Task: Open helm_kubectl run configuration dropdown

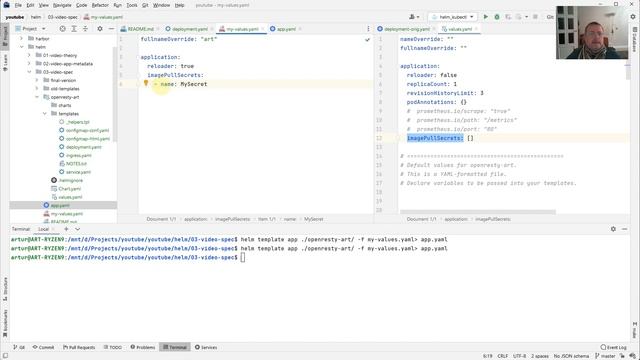Action: (453, 17)
